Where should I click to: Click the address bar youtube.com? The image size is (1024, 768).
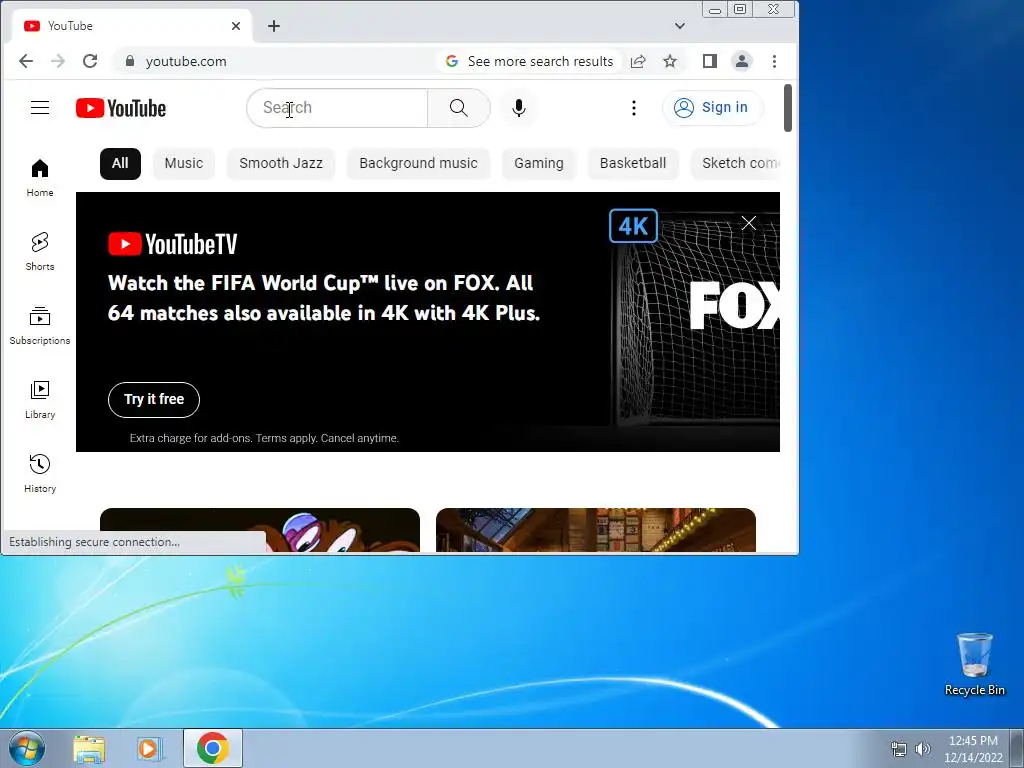(186, 61)
